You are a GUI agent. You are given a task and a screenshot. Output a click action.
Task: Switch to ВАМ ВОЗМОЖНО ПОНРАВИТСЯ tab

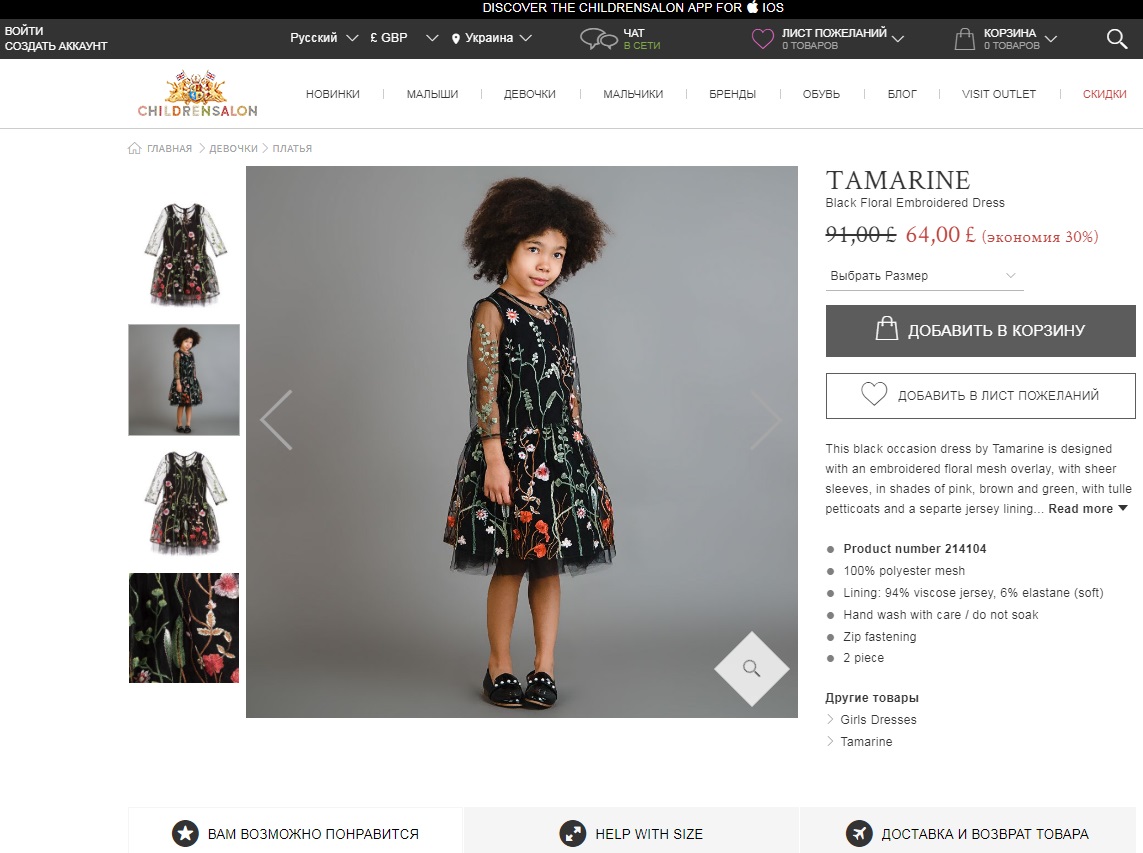click(x=295, y=830)
